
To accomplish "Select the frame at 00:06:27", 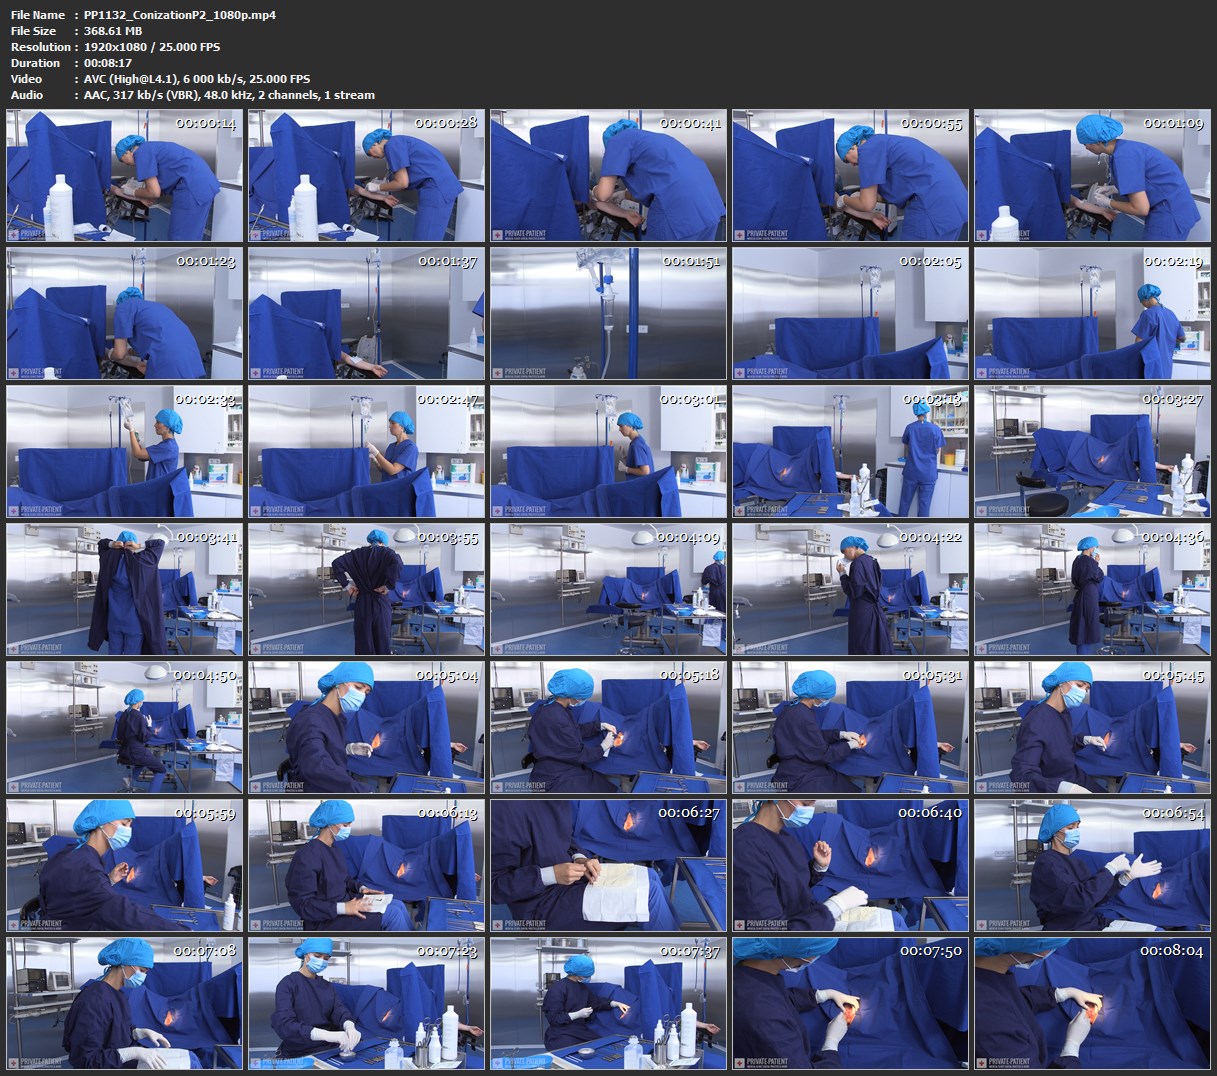I will [x=608, y=865].
